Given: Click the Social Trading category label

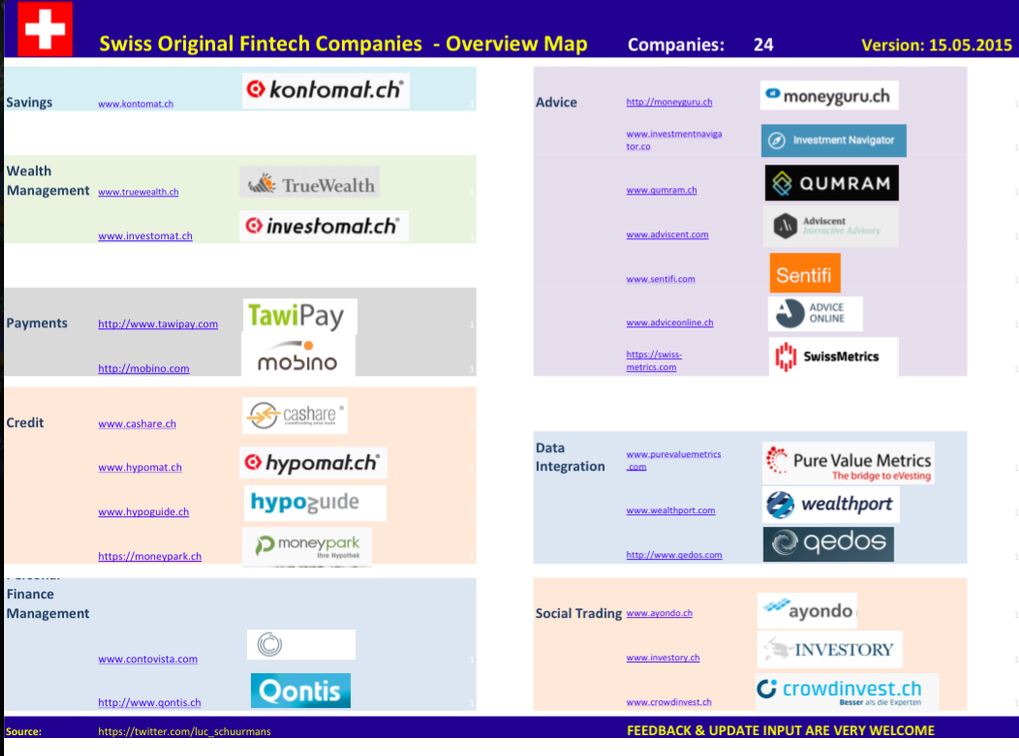Looking at the screenshot, I should click(x=578, y=613).
